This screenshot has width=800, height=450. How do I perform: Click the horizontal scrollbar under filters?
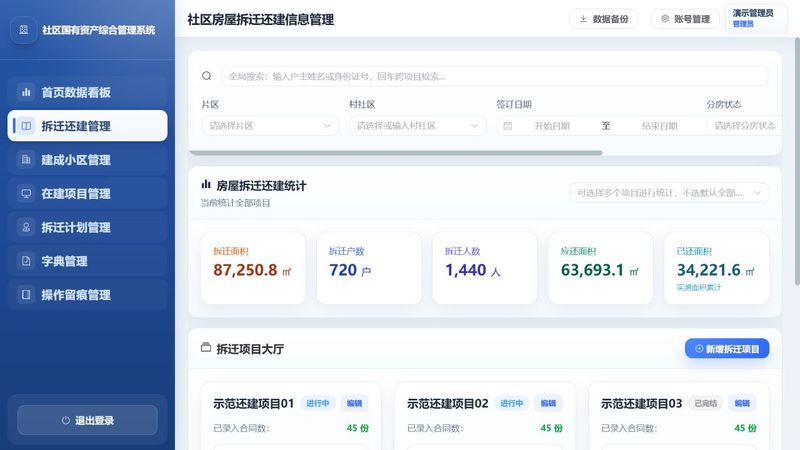coord(395,153)
